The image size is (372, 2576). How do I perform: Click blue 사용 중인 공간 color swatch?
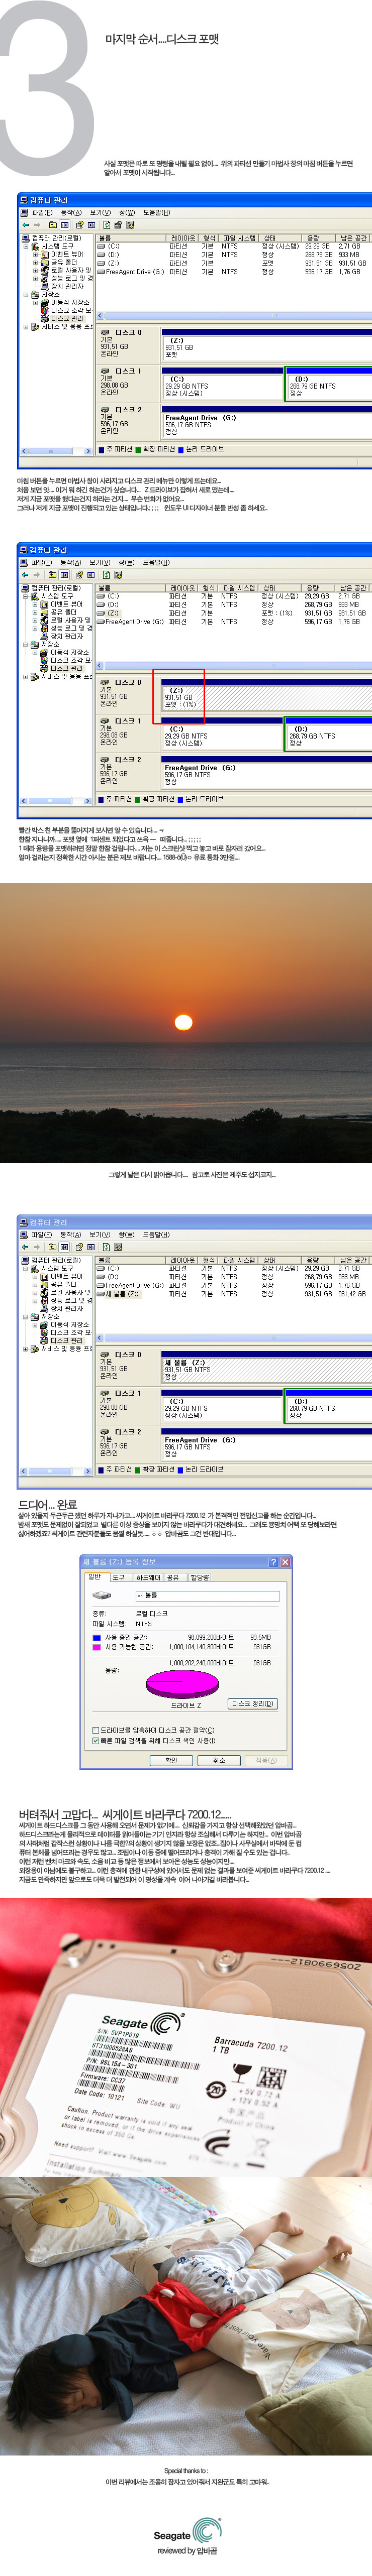(97, 1637)
